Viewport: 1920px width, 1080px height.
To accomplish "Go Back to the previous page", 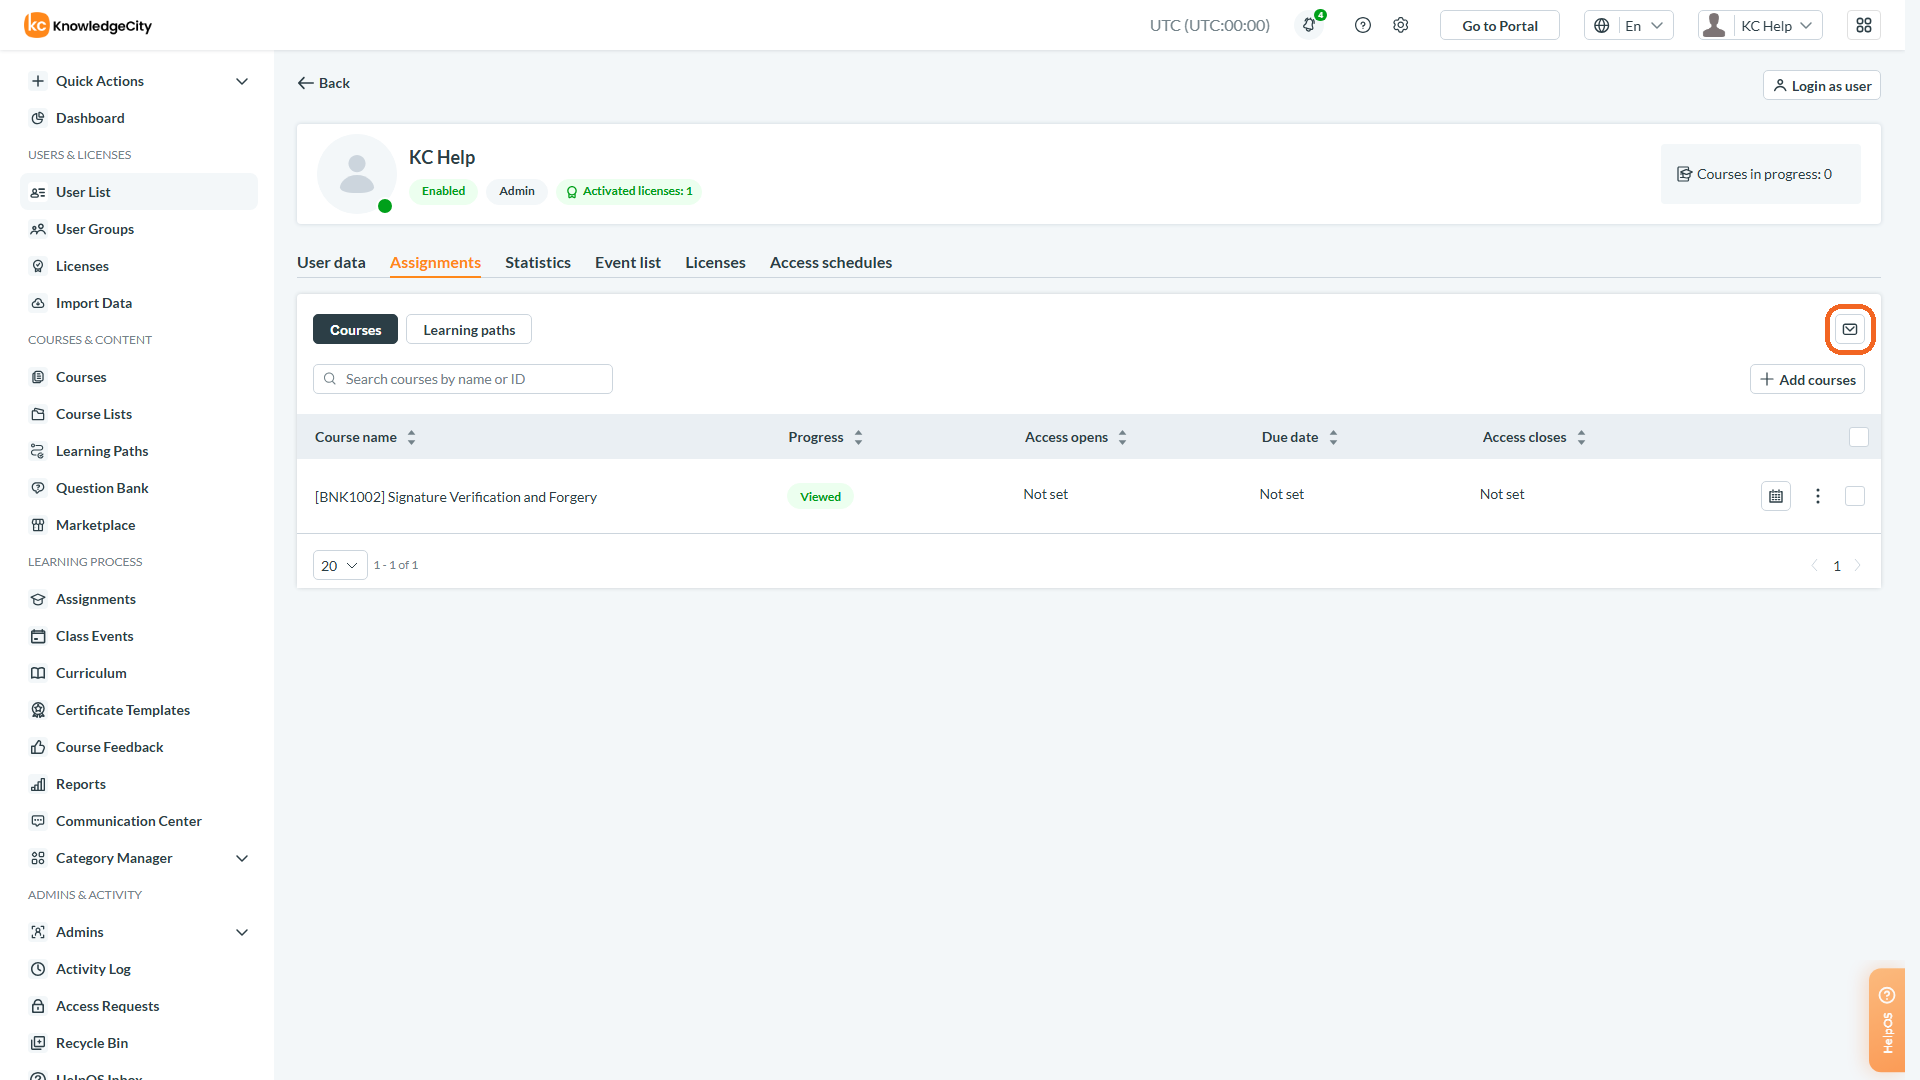I will click(324, 83).
